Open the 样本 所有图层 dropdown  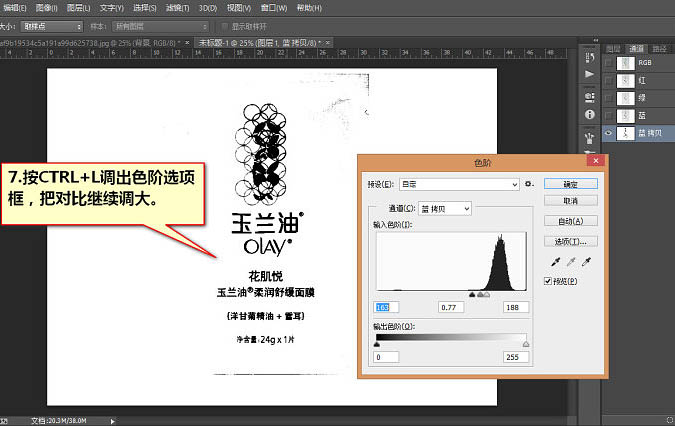161,27
